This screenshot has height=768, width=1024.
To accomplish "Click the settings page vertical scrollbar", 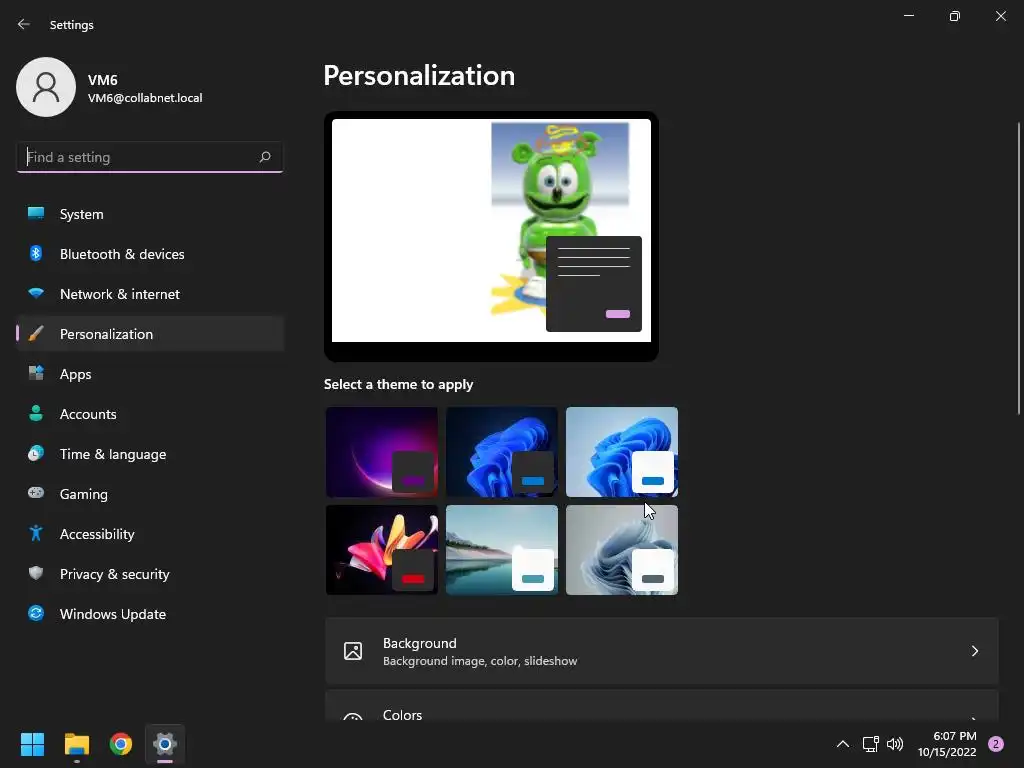I will [1019, 268].
